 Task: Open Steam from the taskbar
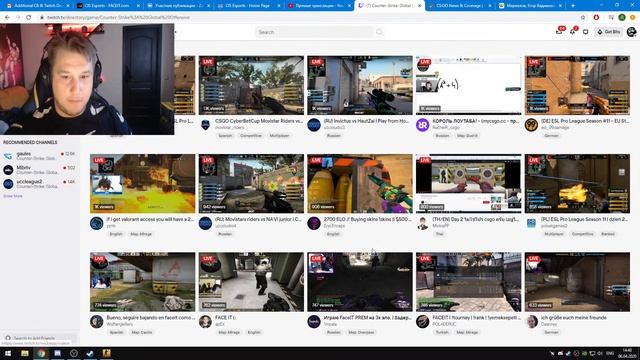point(90,353)
